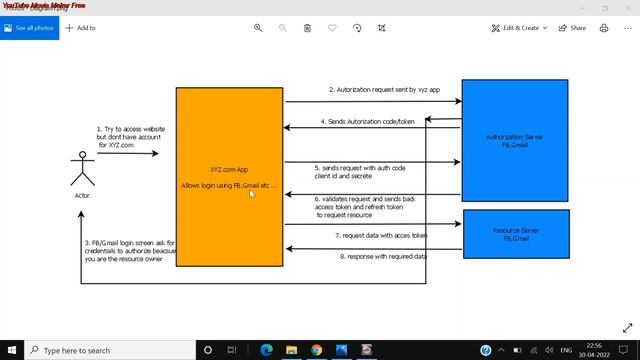640x360 pixels.
Task: Launch Google Chrome from taskbar
Action: 316,350
